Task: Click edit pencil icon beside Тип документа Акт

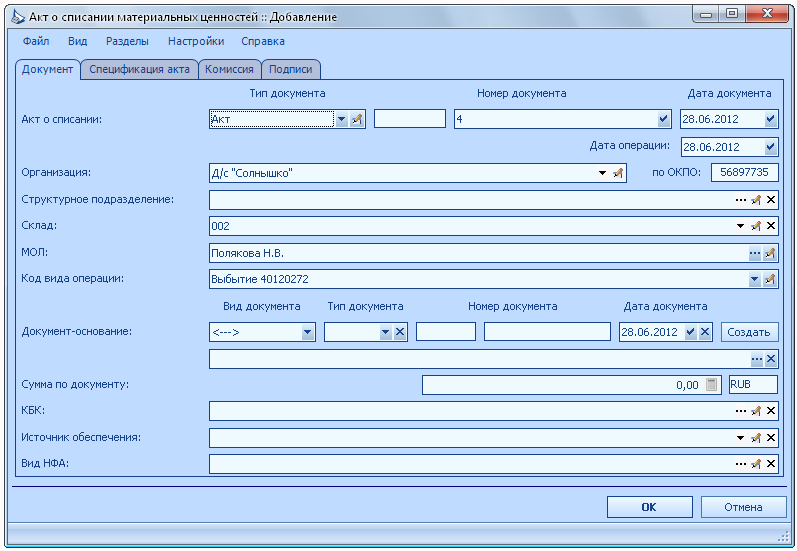Action: tap(357, 119)
